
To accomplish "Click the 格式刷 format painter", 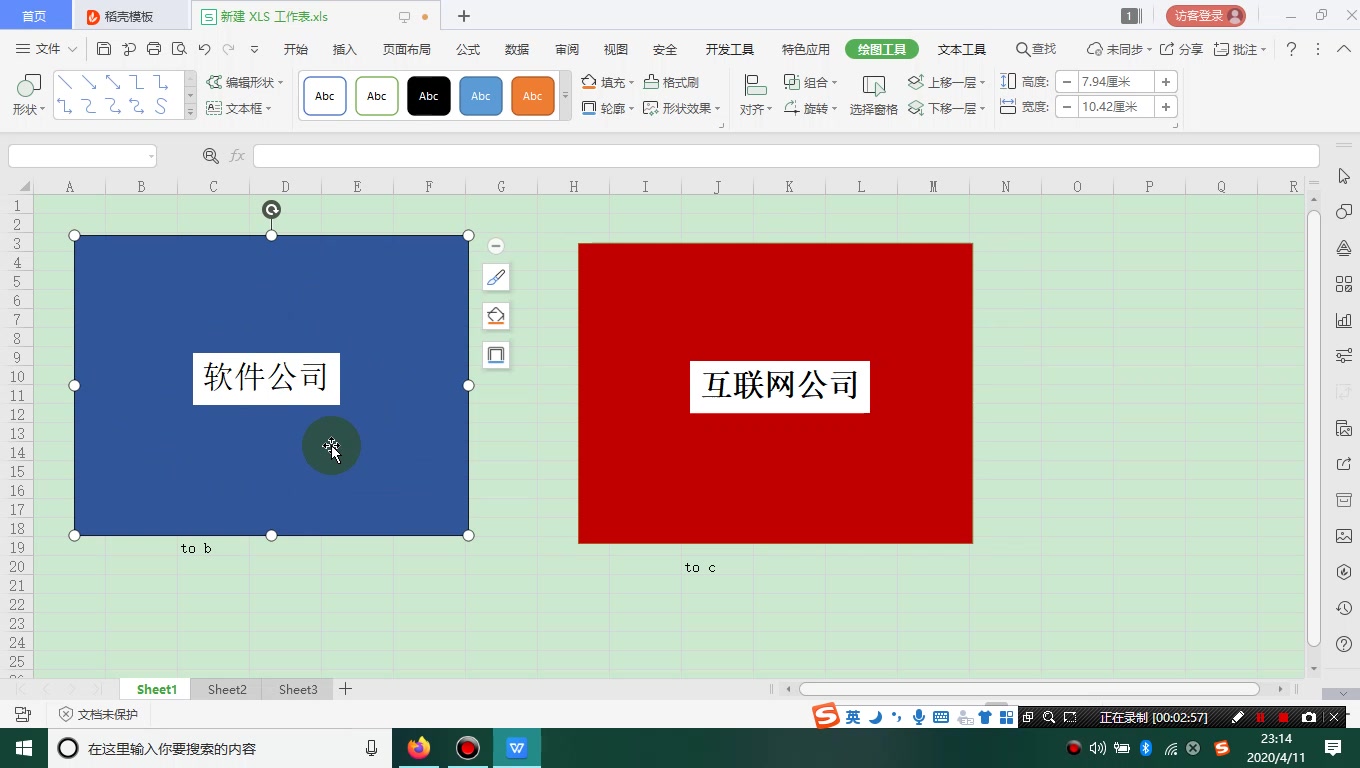I will 671,82.
